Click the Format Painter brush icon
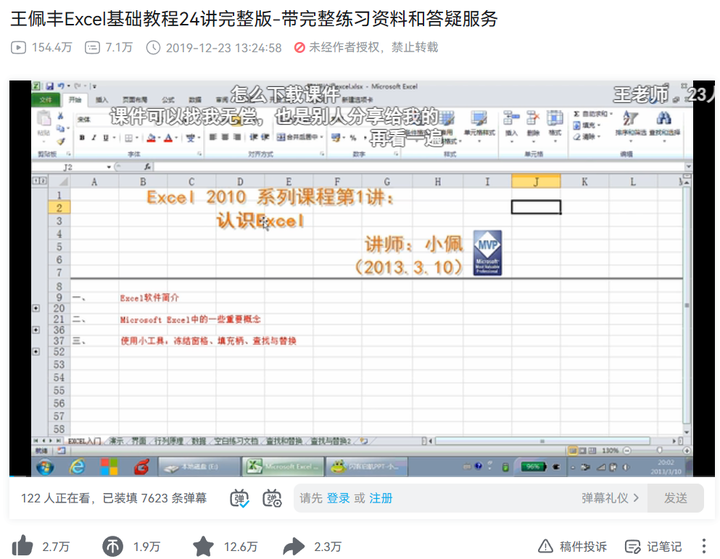720x559 pixels. click(60, 141)
